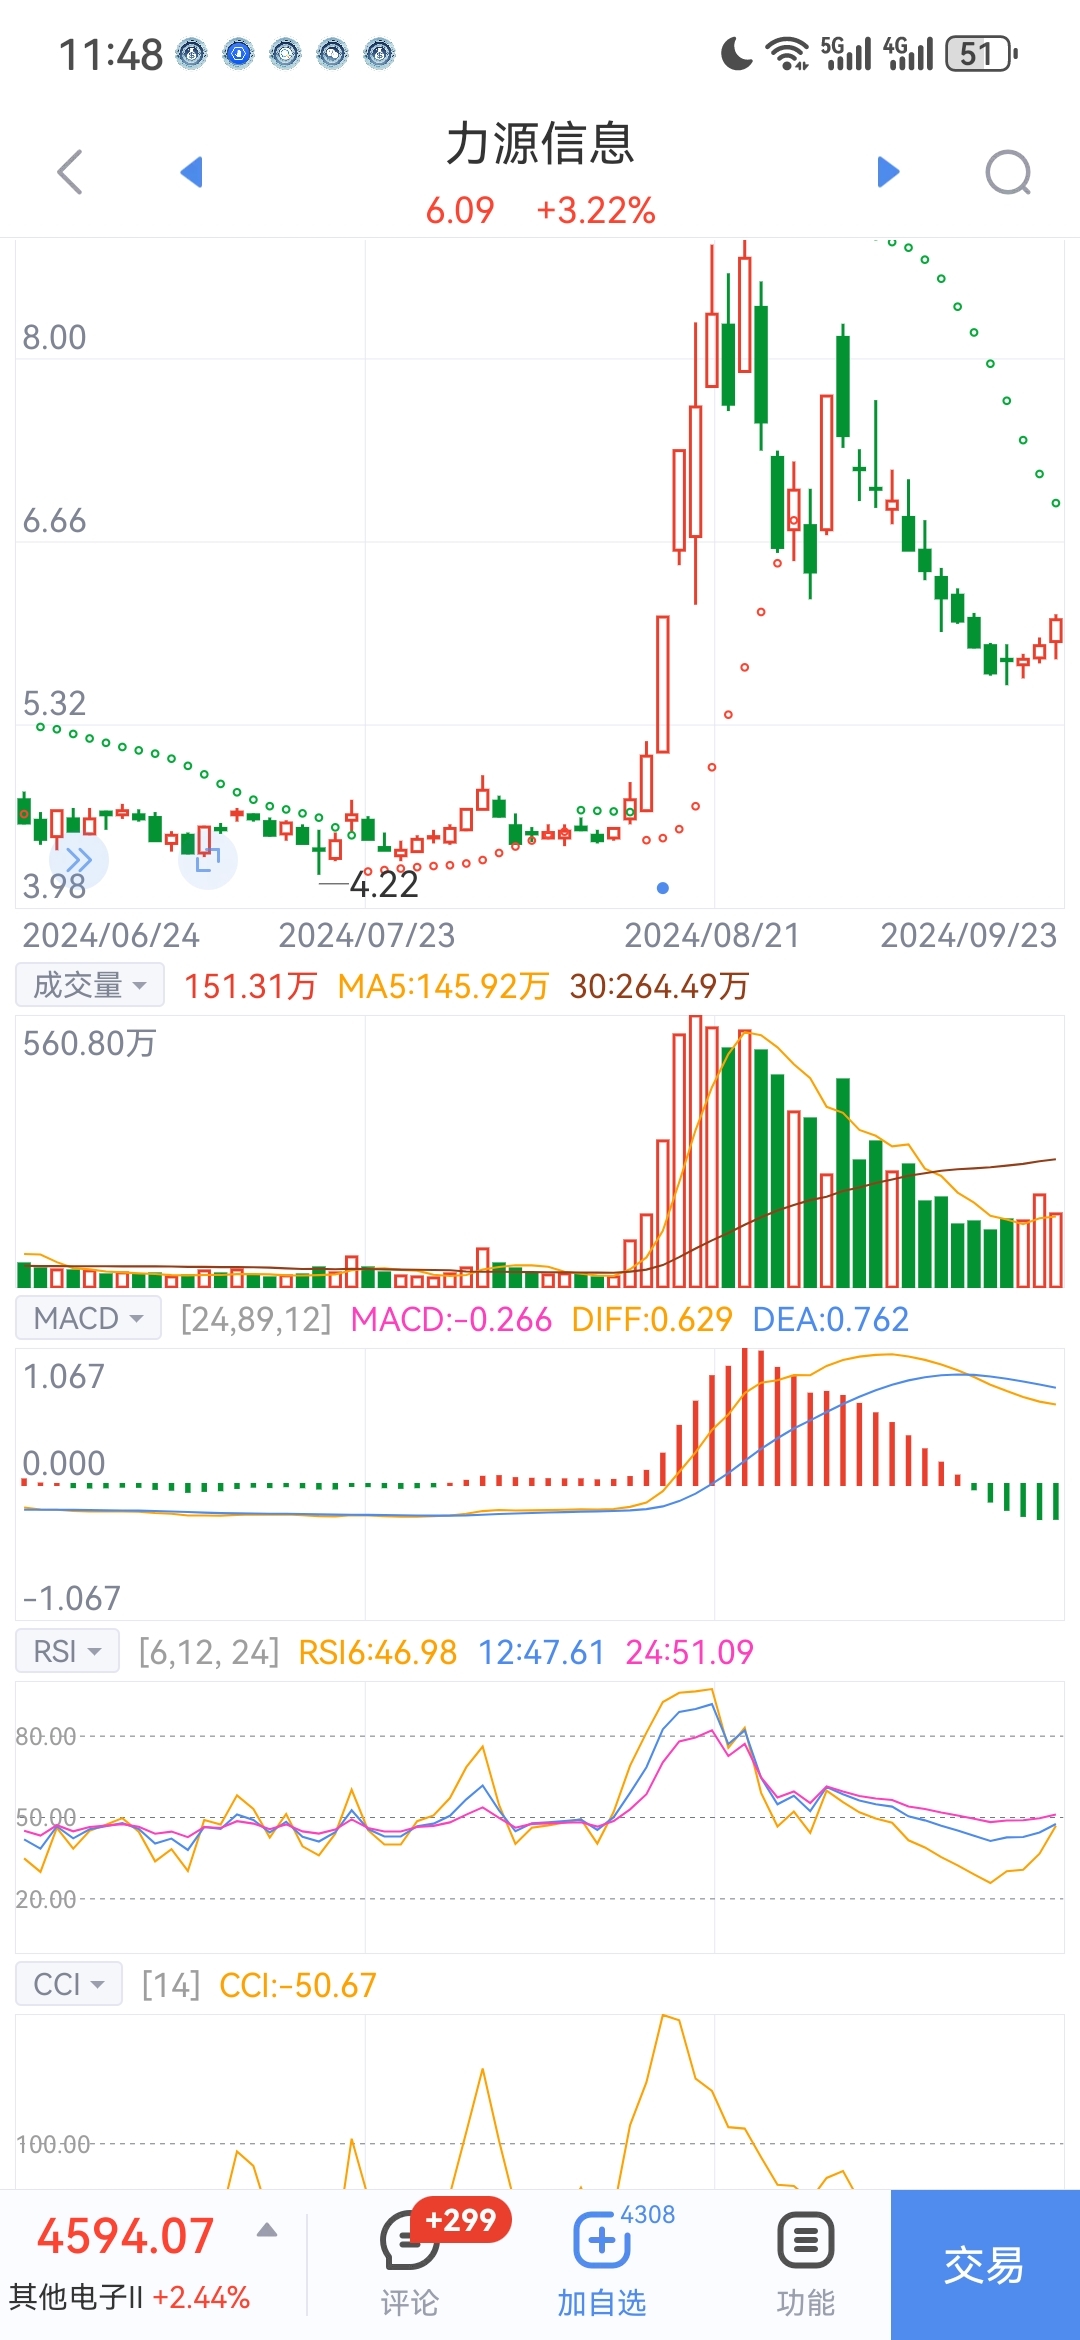Tap the price 6.09
This screenshot has height=2340, width=1080.
pyautogui.click(x=460, y=210)
